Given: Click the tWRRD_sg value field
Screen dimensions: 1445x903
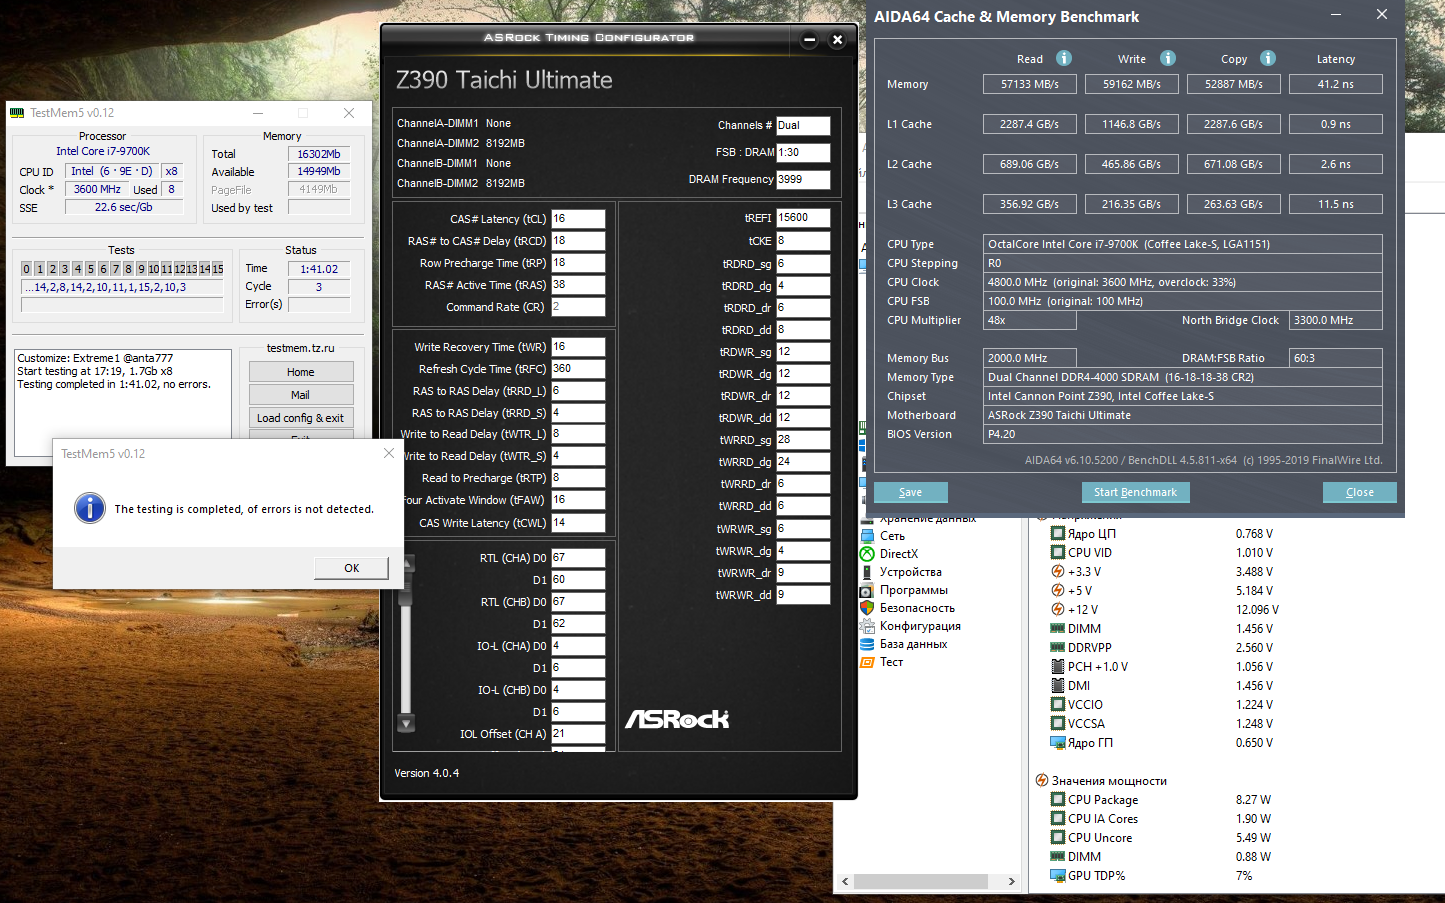Looking at the screenshot, I should 803,440.
